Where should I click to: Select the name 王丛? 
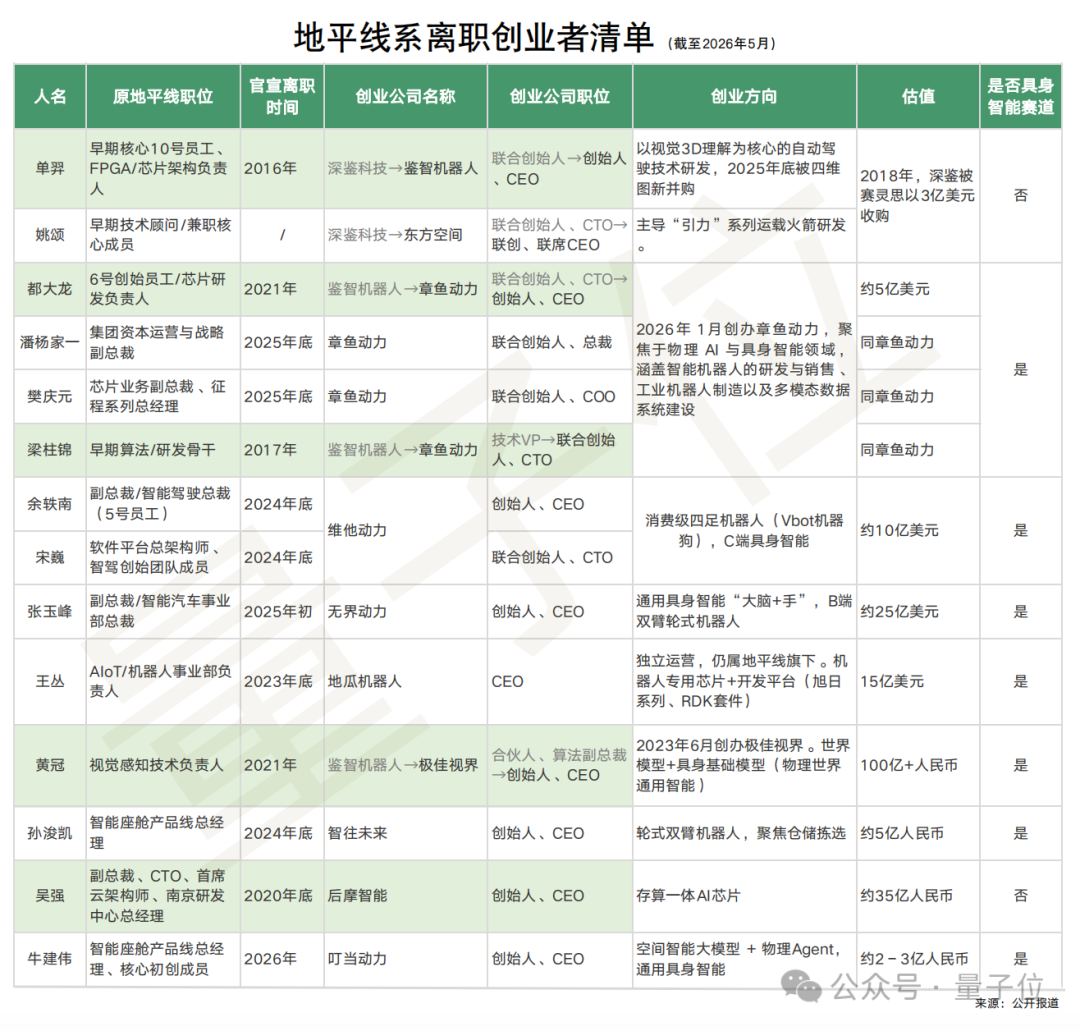pos(50,681)
